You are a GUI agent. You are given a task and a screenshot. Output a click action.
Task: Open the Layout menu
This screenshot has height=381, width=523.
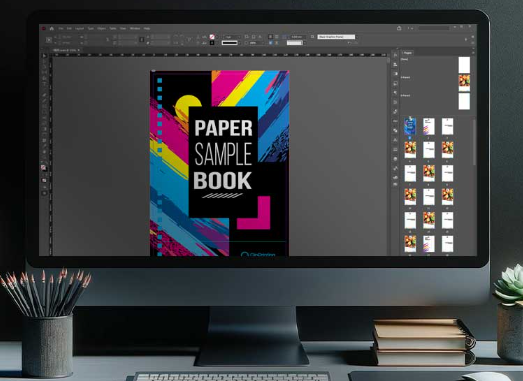pyautogui.click(x=79, y=29)
